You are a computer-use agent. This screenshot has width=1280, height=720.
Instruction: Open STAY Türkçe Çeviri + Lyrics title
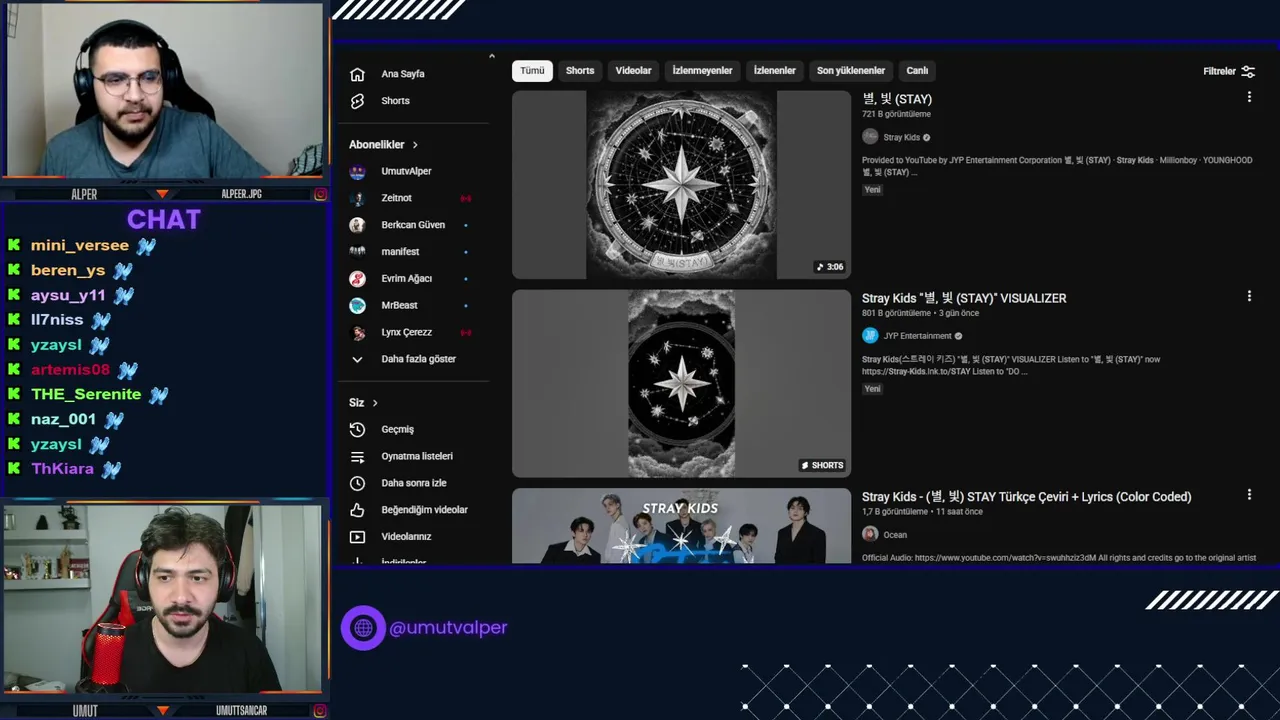pos(1026,497)
